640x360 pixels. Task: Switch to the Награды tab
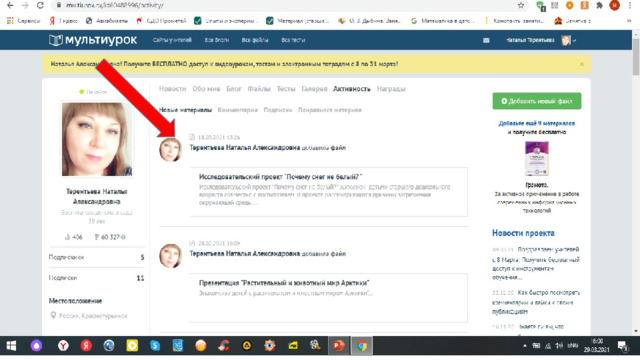click(391, 89)
